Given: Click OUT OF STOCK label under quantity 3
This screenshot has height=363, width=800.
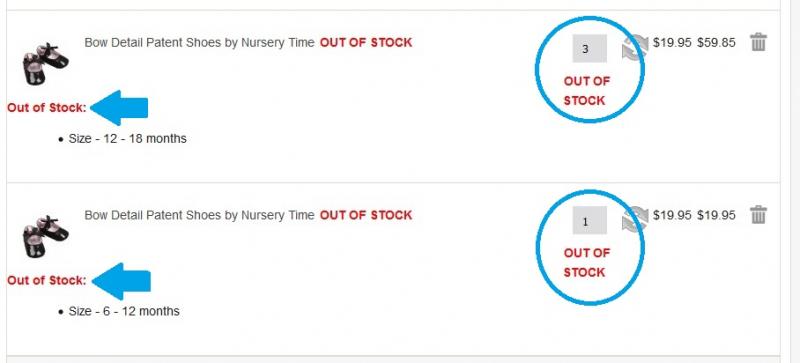Looking at the screenshot, I should coord(586,91).
